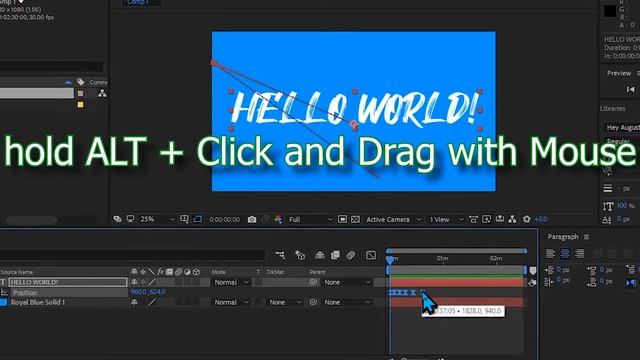Click the primary viewer monitor icon
640x360 pixels.
pyautogui.click(x=130, y=219)
